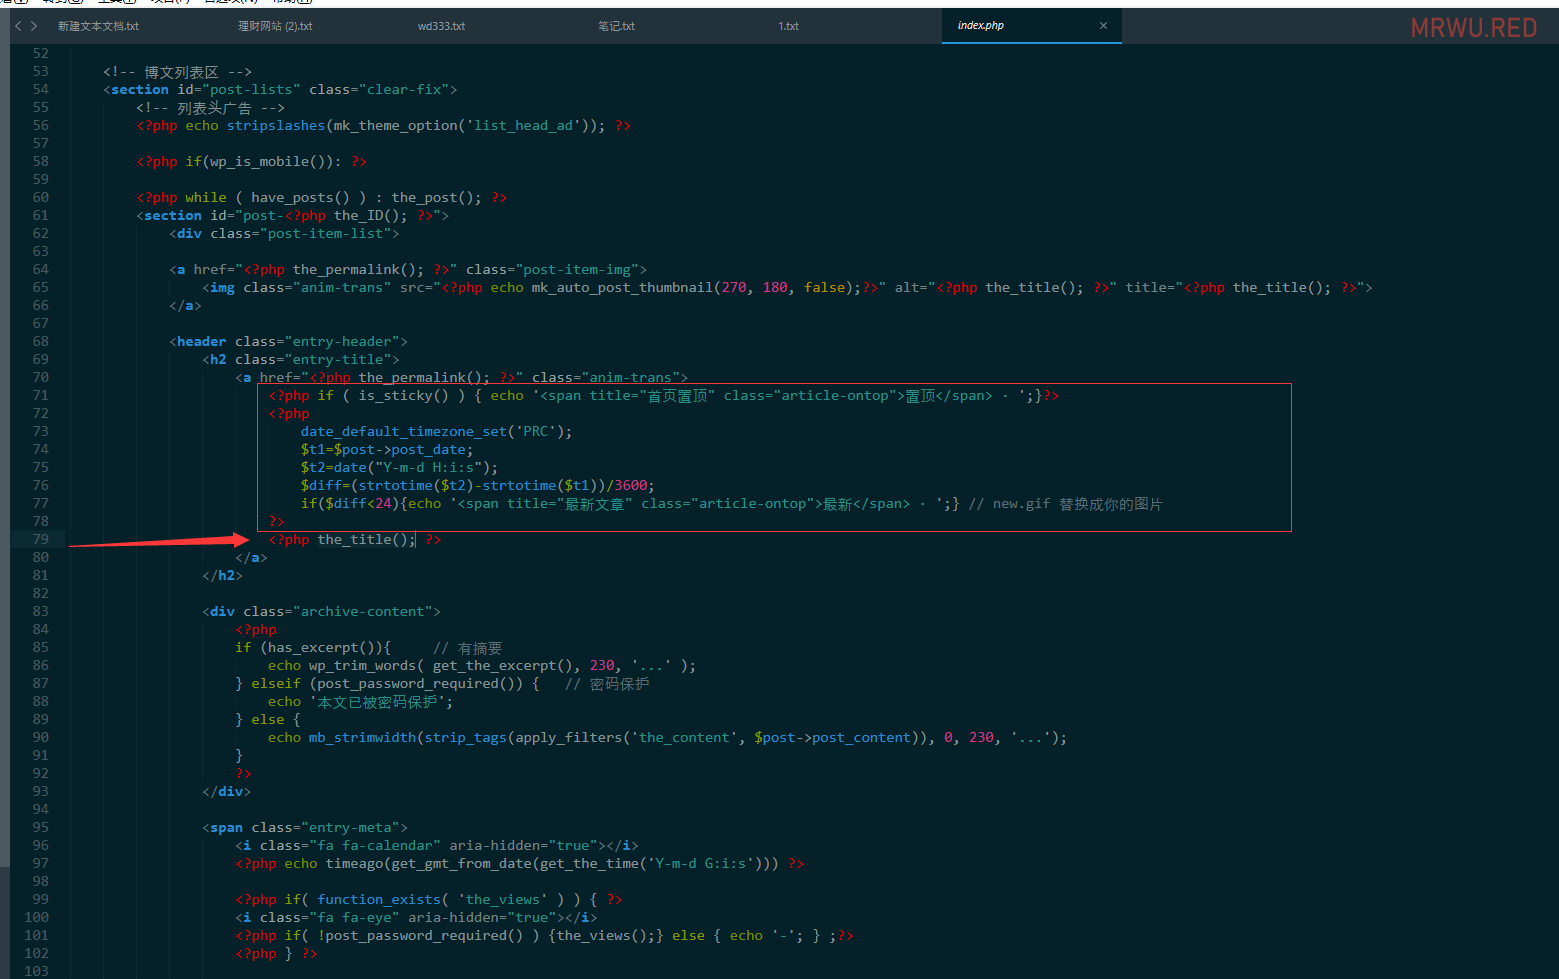Switch to the 新建文本文档.txt tab
This screenshot has height=979, width=1559.
point(97,27)
